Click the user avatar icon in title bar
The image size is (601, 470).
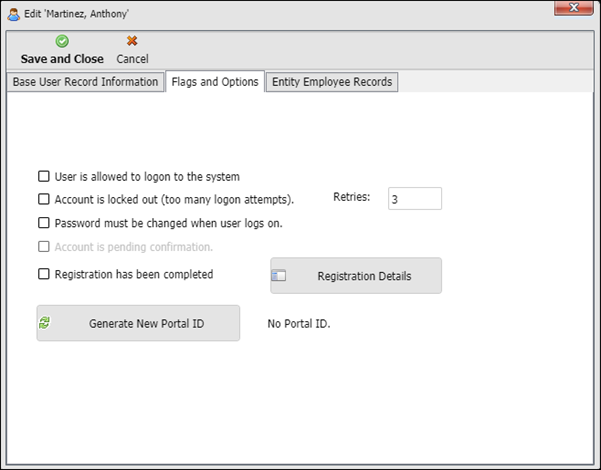coord(13,15)
